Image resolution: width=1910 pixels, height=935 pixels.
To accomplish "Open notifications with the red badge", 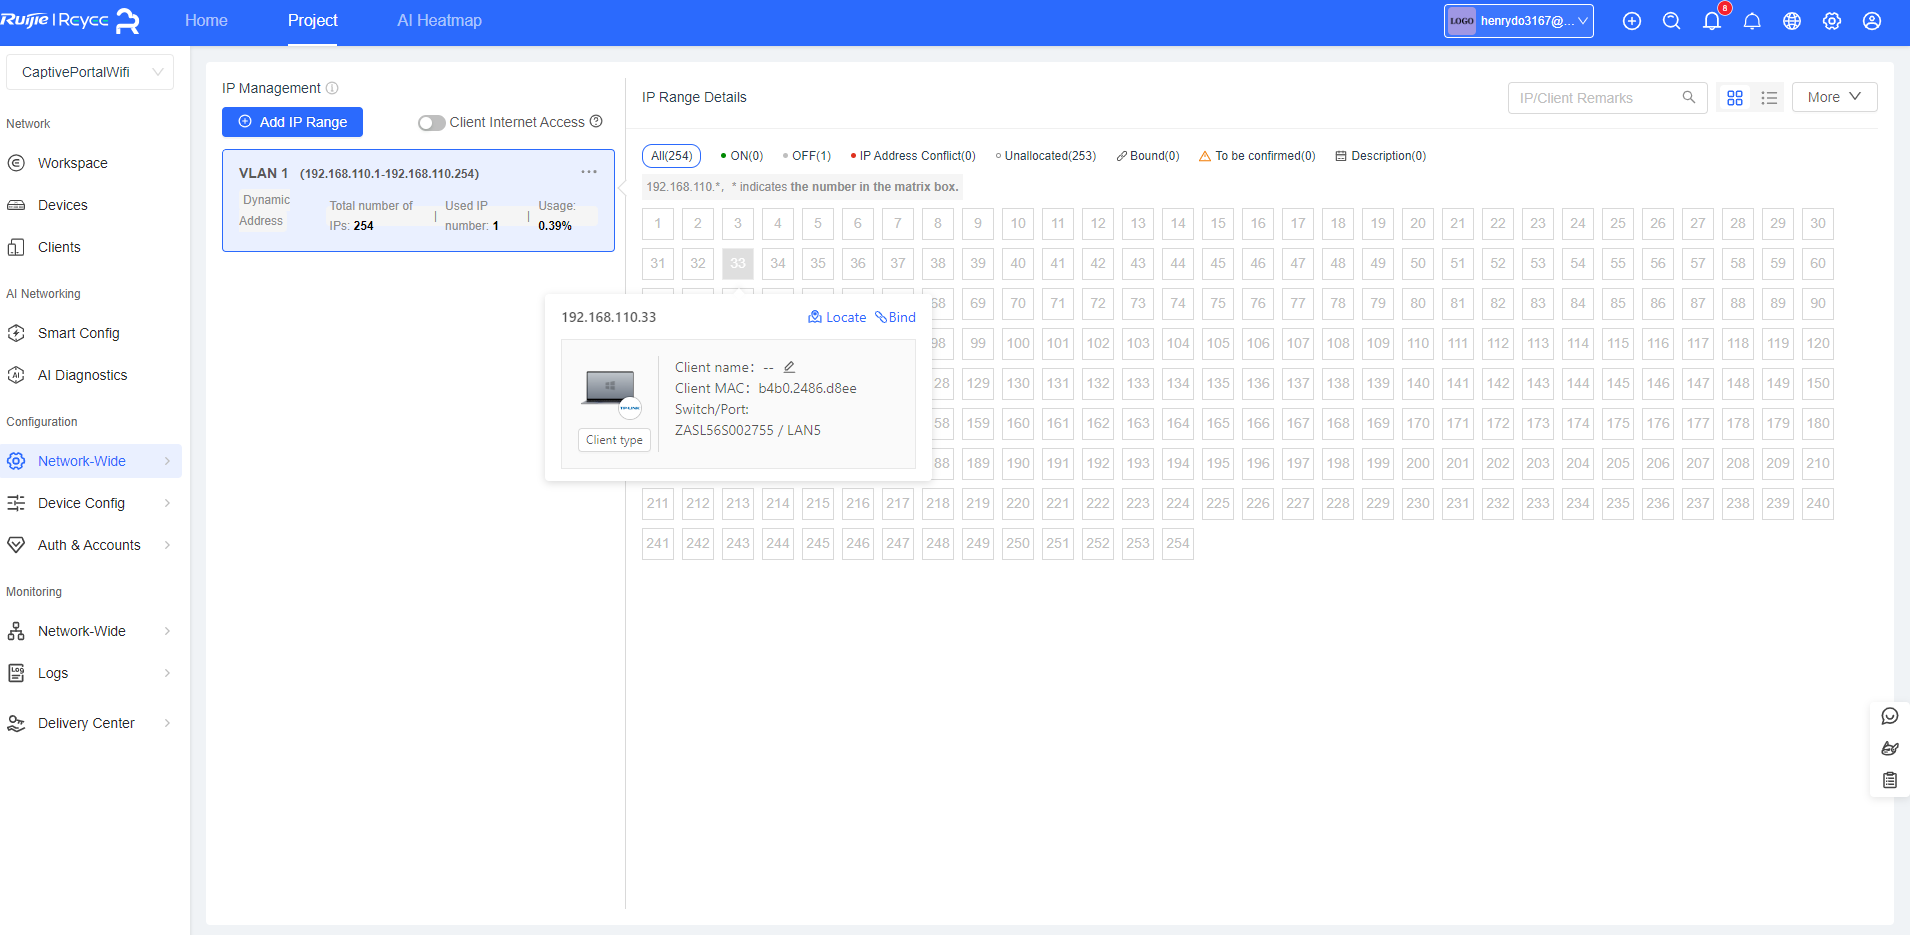I will 1711,20.
